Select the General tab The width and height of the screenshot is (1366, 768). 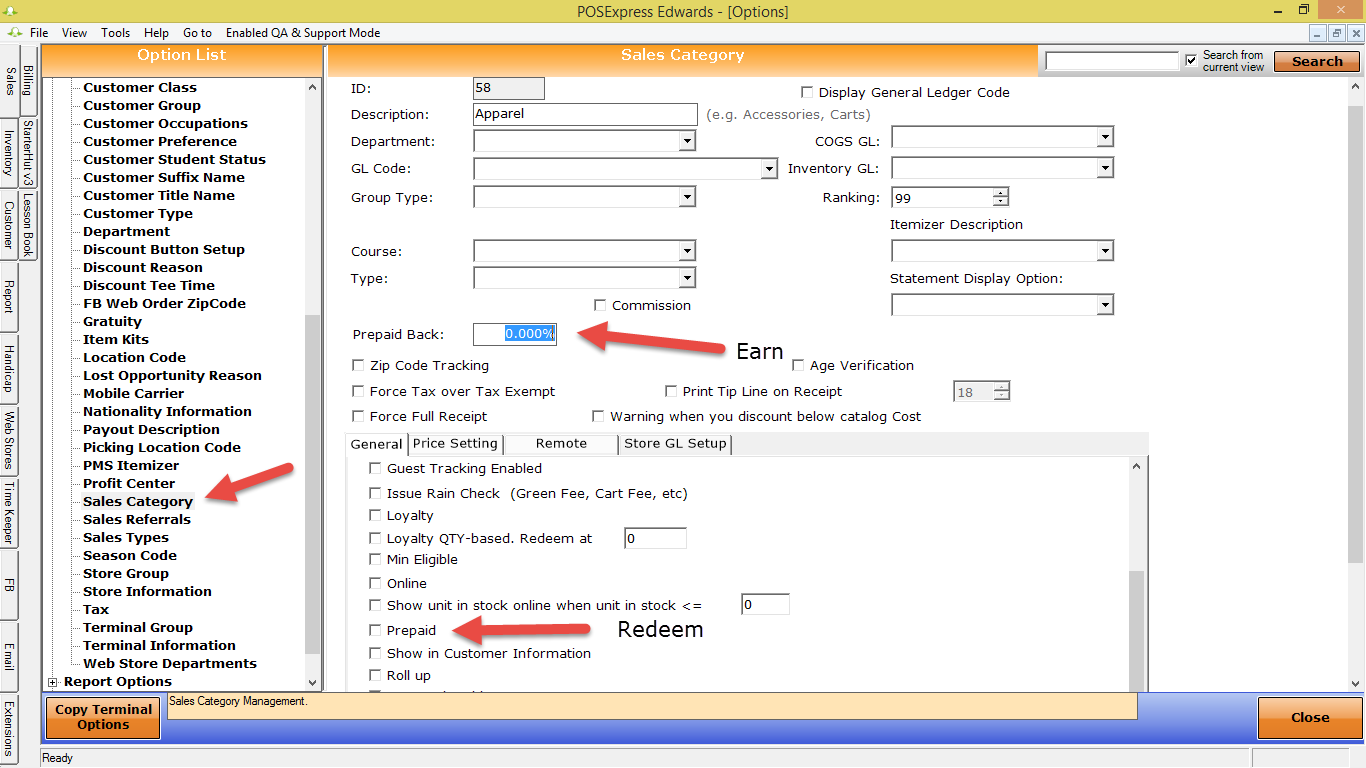tap(376, 443)
